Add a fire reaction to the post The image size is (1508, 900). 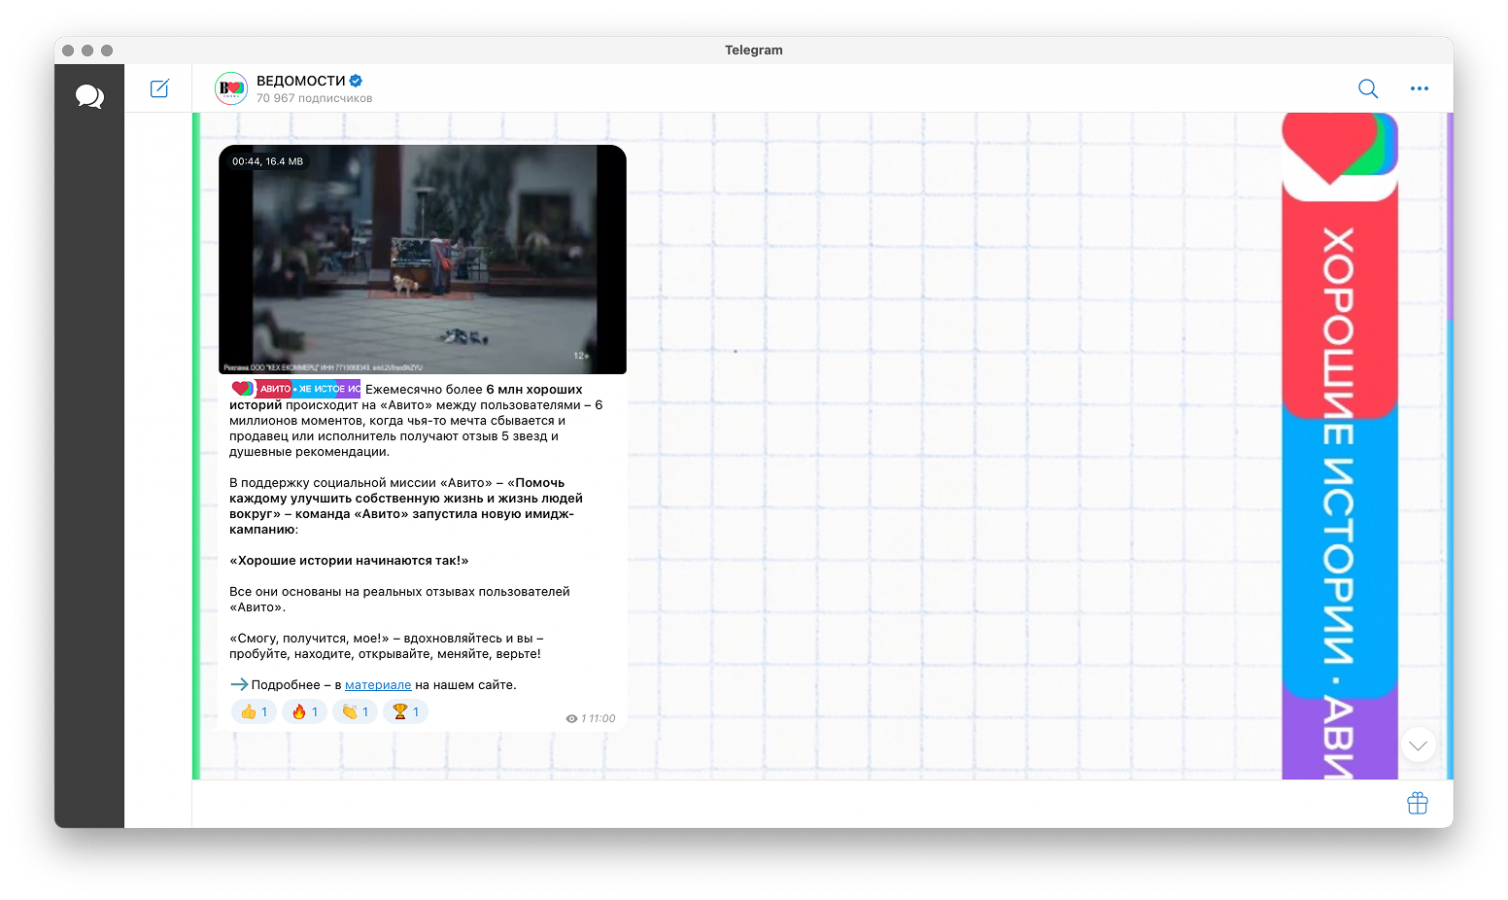(x=304, y=712)
